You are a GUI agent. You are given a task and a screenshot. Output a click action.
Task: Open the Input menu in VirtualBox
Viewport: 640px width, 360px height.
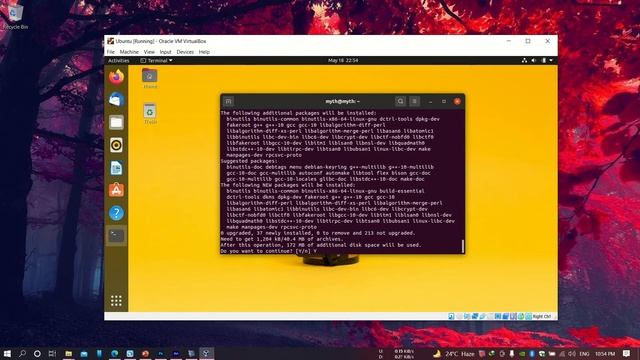click(x=165, y=52)
